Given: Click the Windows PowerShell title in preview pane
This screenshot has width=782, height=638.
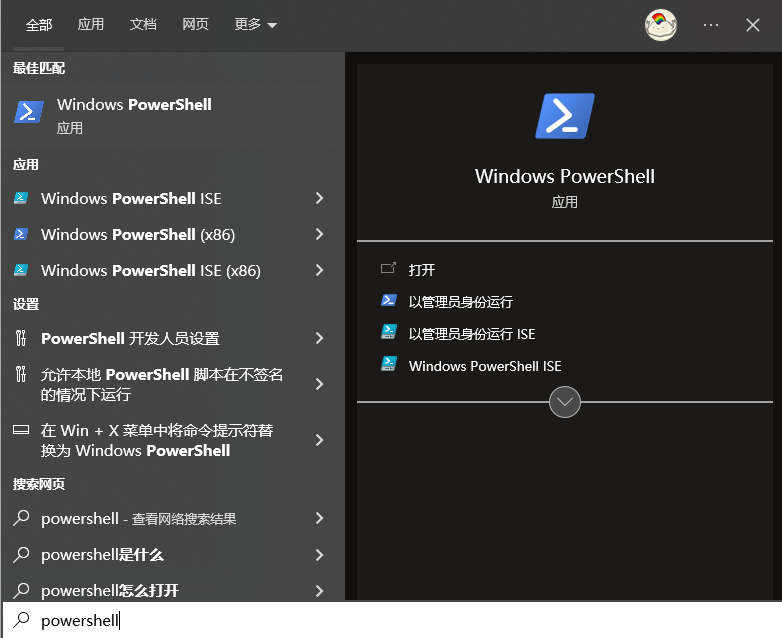Looking at the screenshot, I should click(565, 176).
